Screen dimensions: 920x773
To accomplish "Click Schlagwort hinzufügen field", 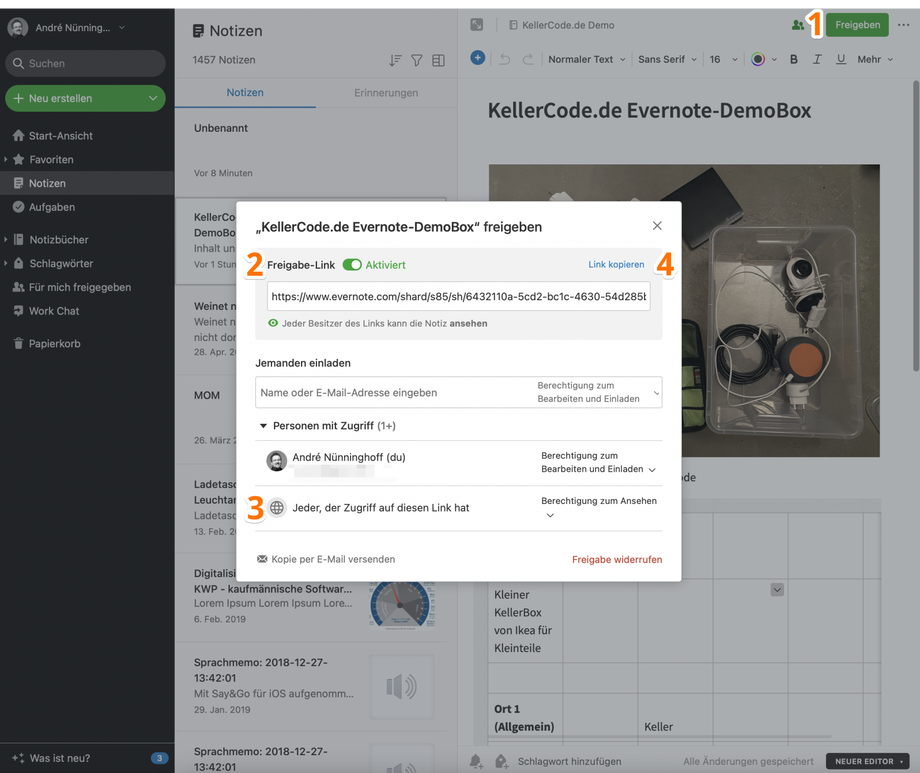I will tap(569, 761).
